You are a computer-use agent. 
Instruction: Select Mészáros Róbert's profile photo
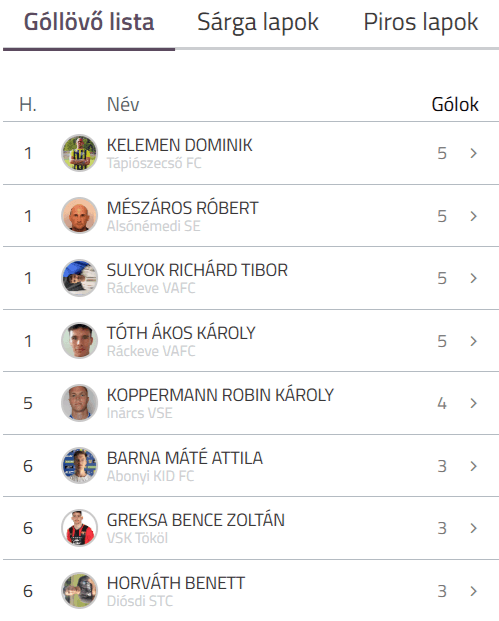click(80, 215)
